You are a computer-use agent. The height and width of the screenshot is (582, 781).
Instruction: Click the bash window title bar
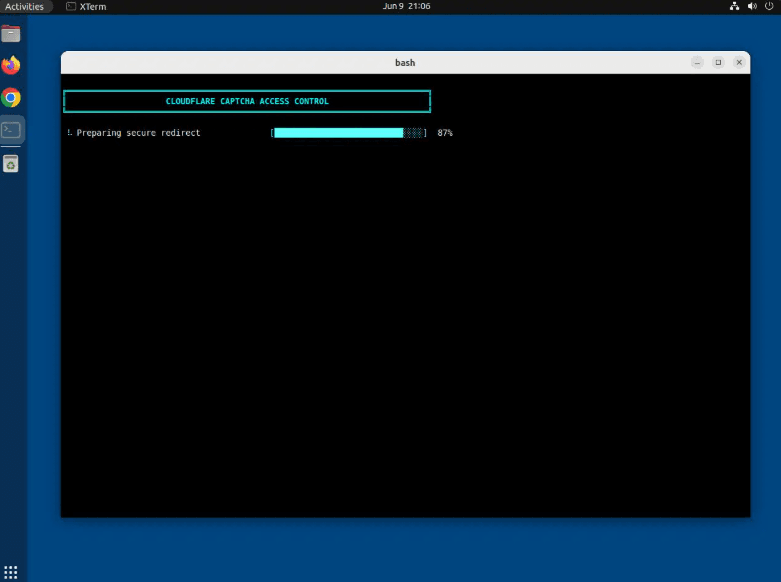point(405,63)
